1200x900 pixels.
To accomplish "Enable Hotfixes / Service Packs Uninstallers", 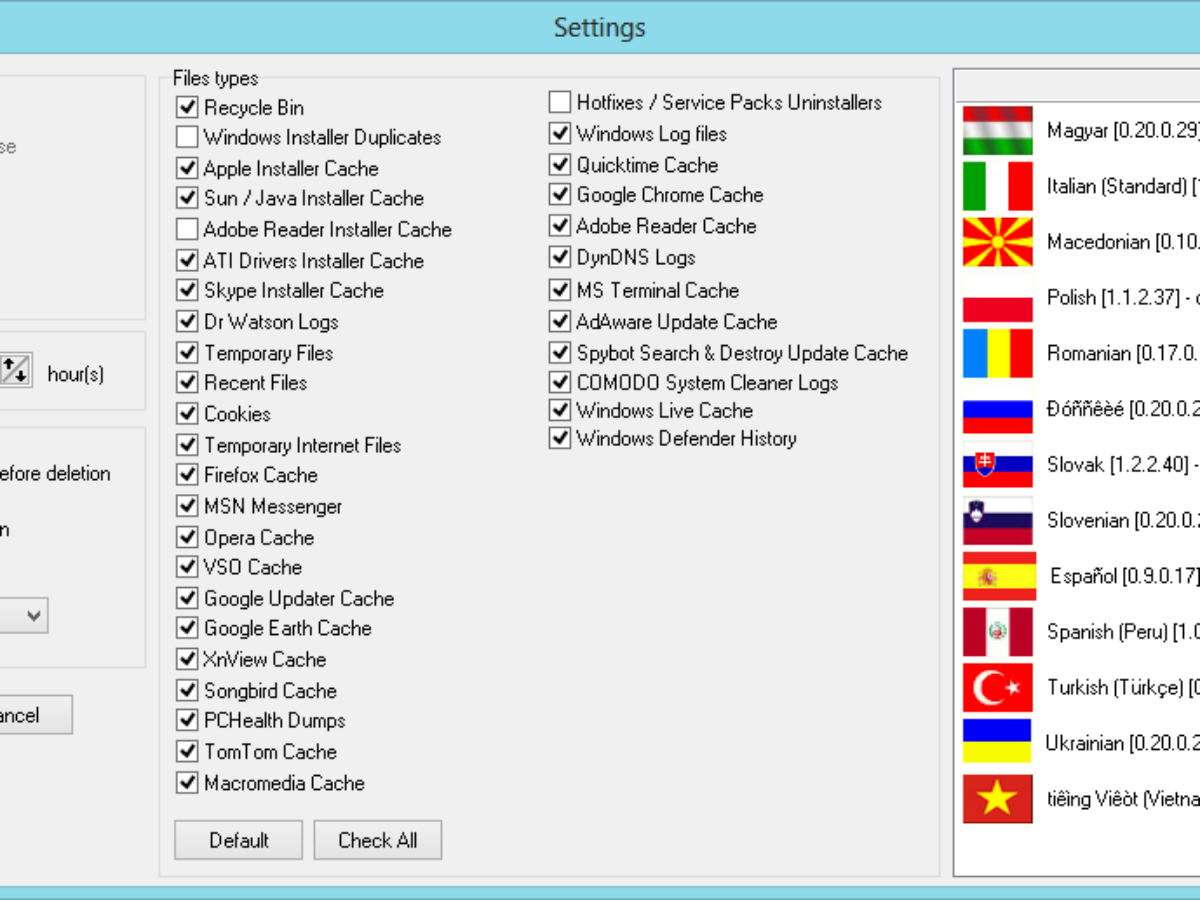I will pos(560,102).
